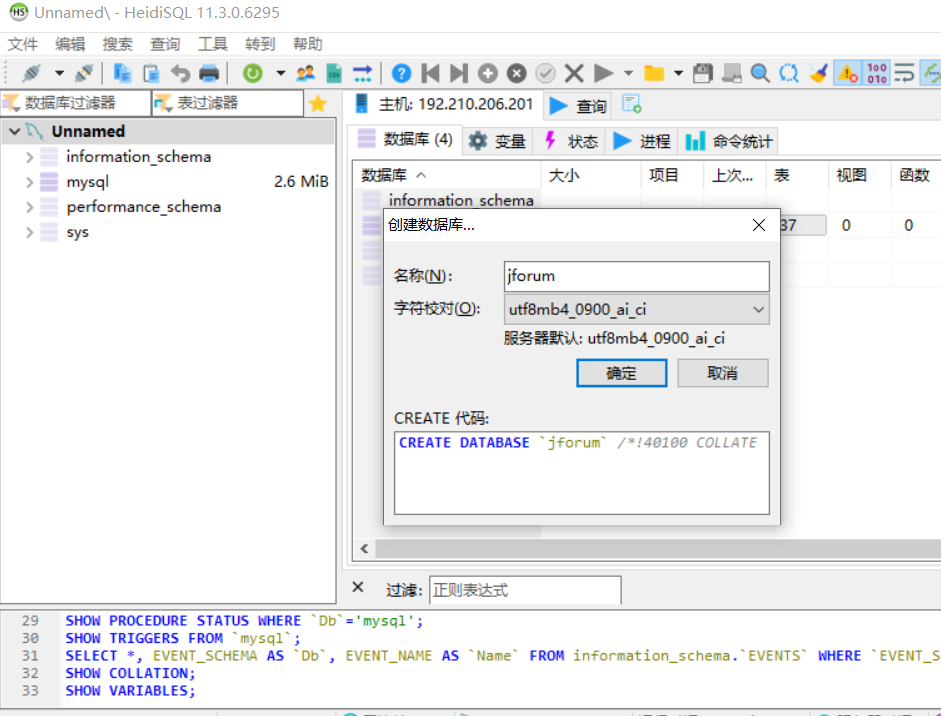Open the refresh dropdown arrow
The width and height of the screenshot is (941, 716).
pyautogui.click(x=280, y=73)
